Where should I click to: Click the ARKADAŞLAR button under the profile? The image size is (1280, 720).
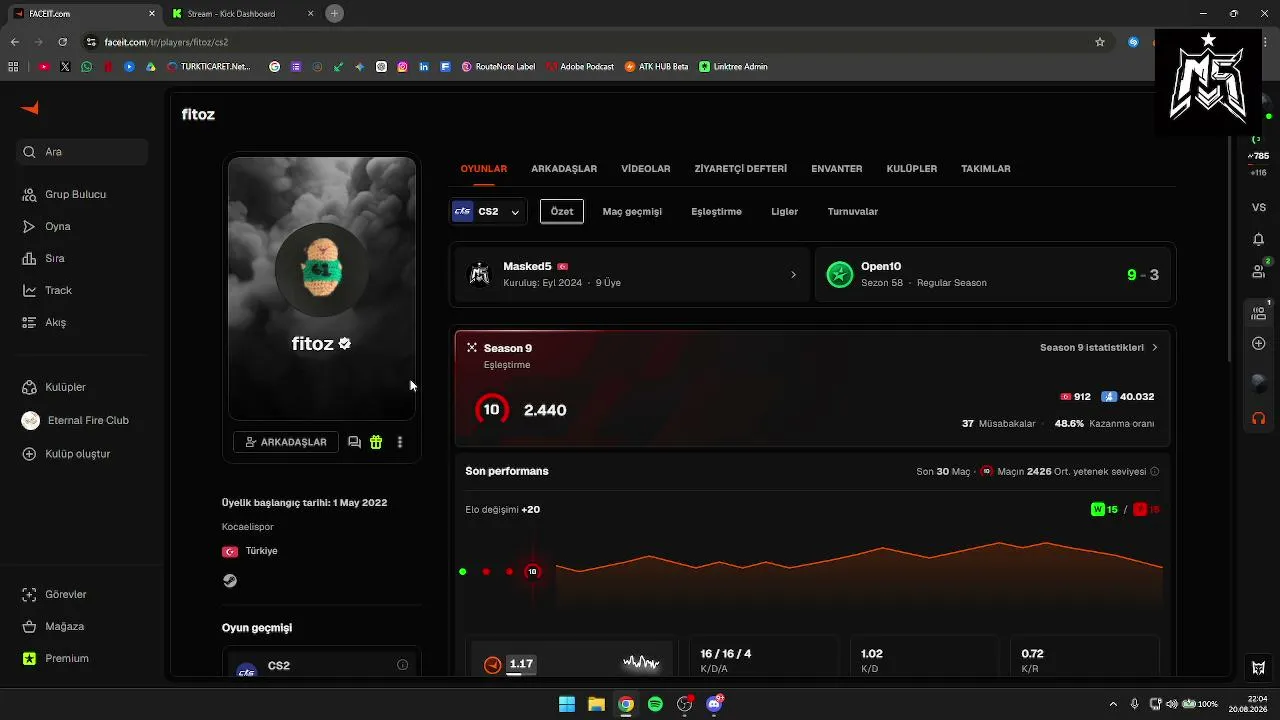point(286,442)
